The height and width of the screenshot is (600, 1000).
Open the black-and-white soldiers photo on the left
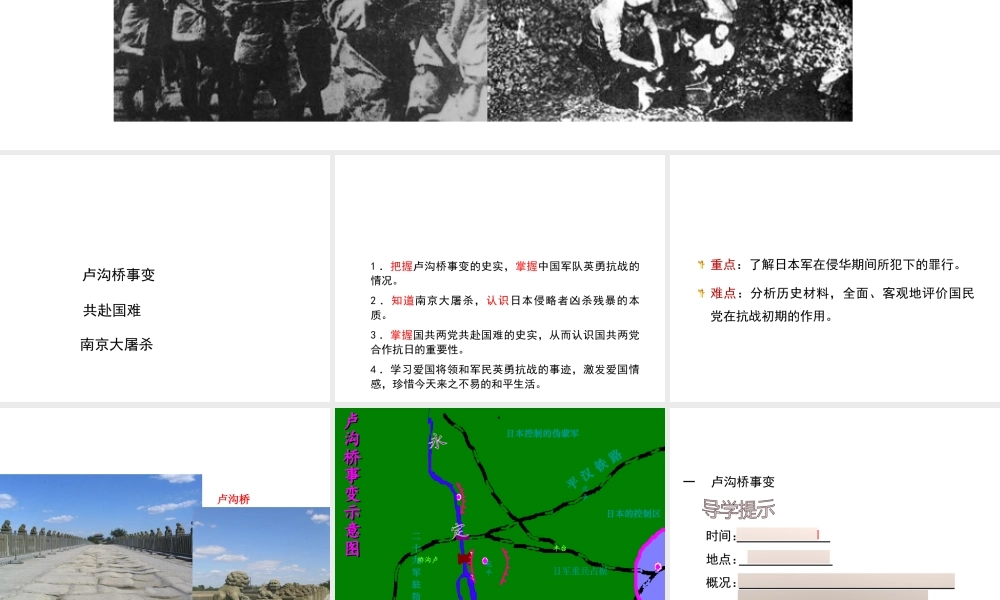point(300,61)
